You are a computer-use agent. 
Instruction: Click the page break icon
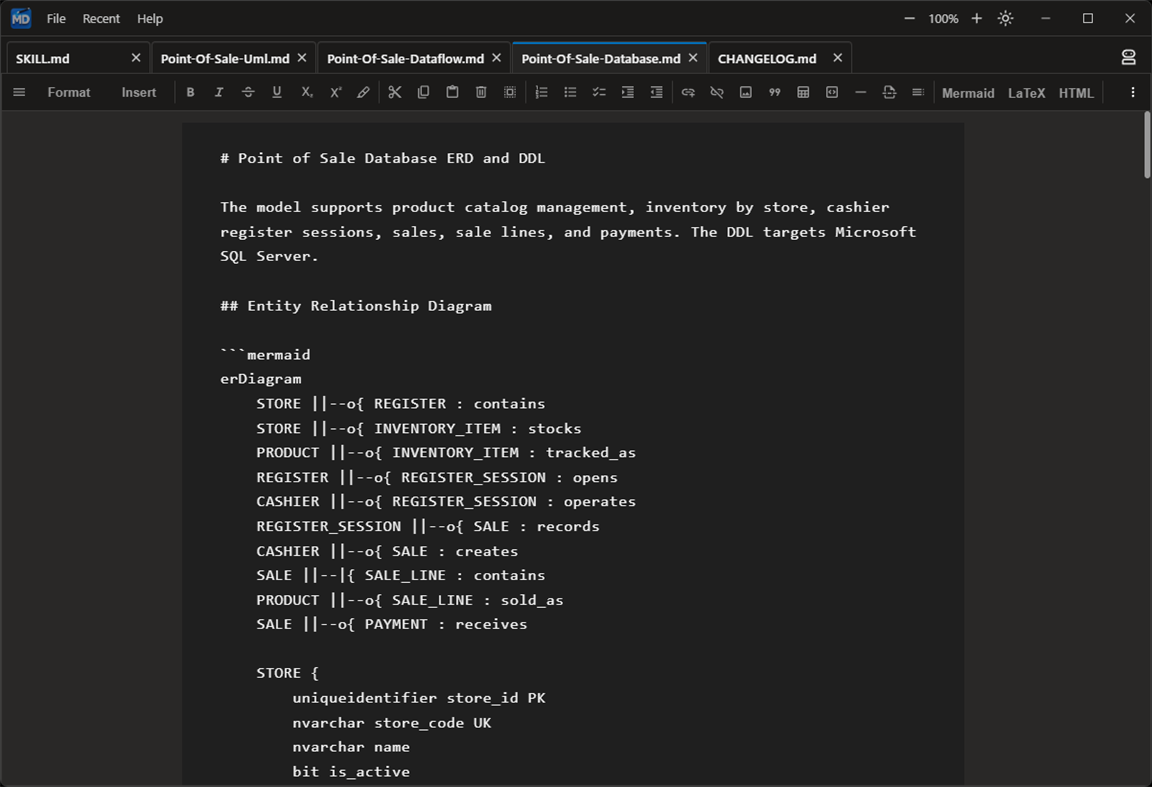890,93
